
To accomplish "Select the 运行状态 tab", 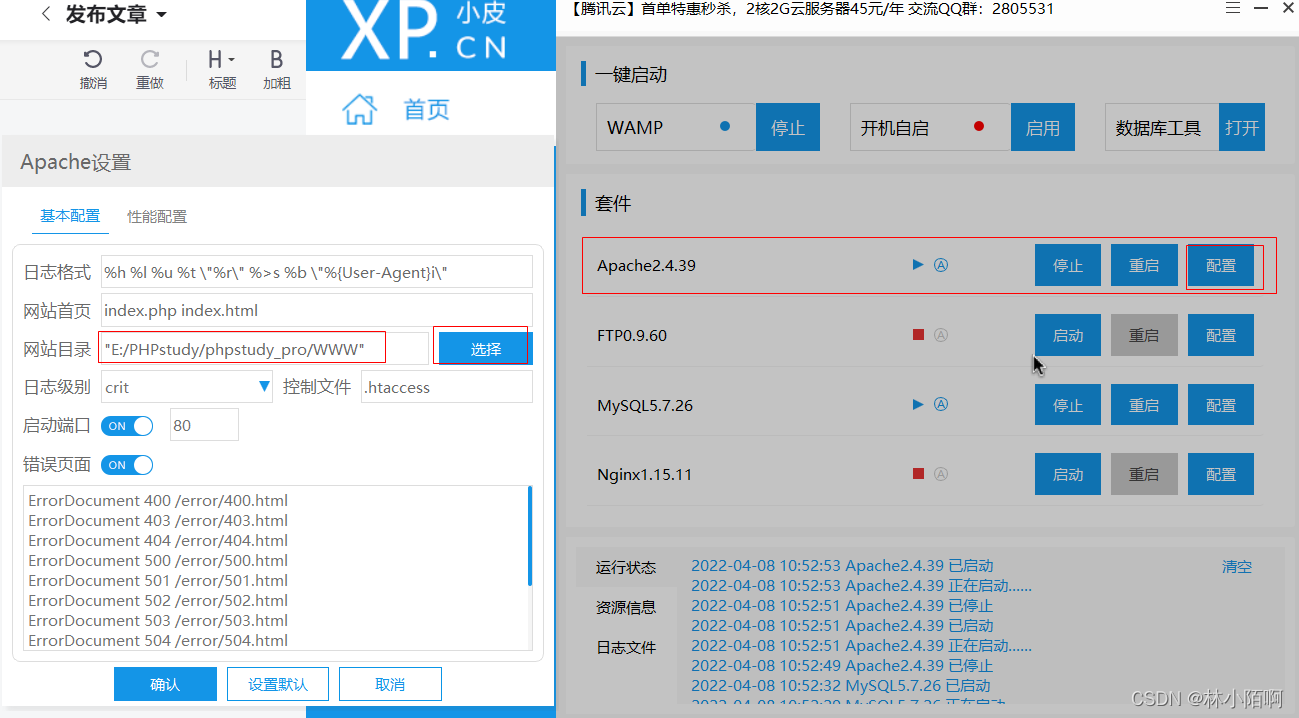I will pos(626,568).
